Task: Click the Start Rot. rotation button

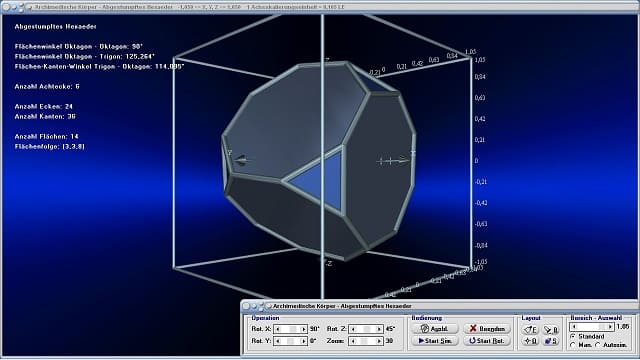Action: pos(487,340)
